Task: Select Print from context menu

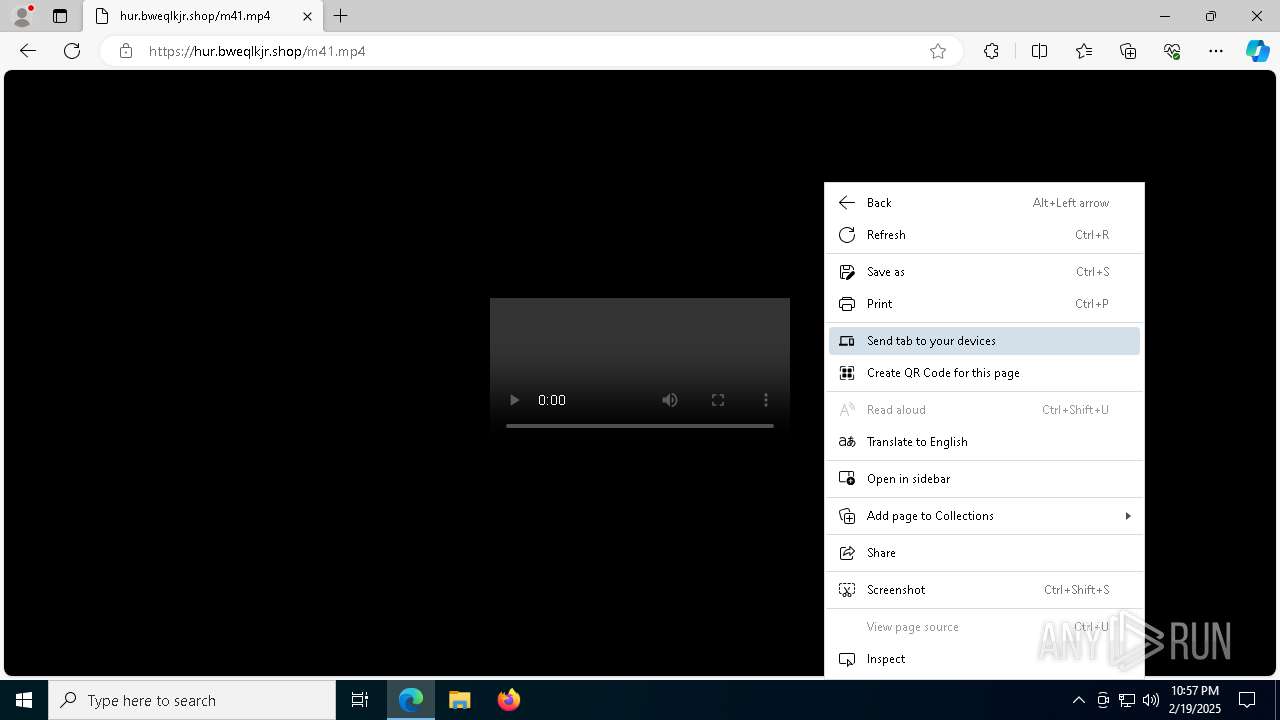Action: (x=984, y=304)
